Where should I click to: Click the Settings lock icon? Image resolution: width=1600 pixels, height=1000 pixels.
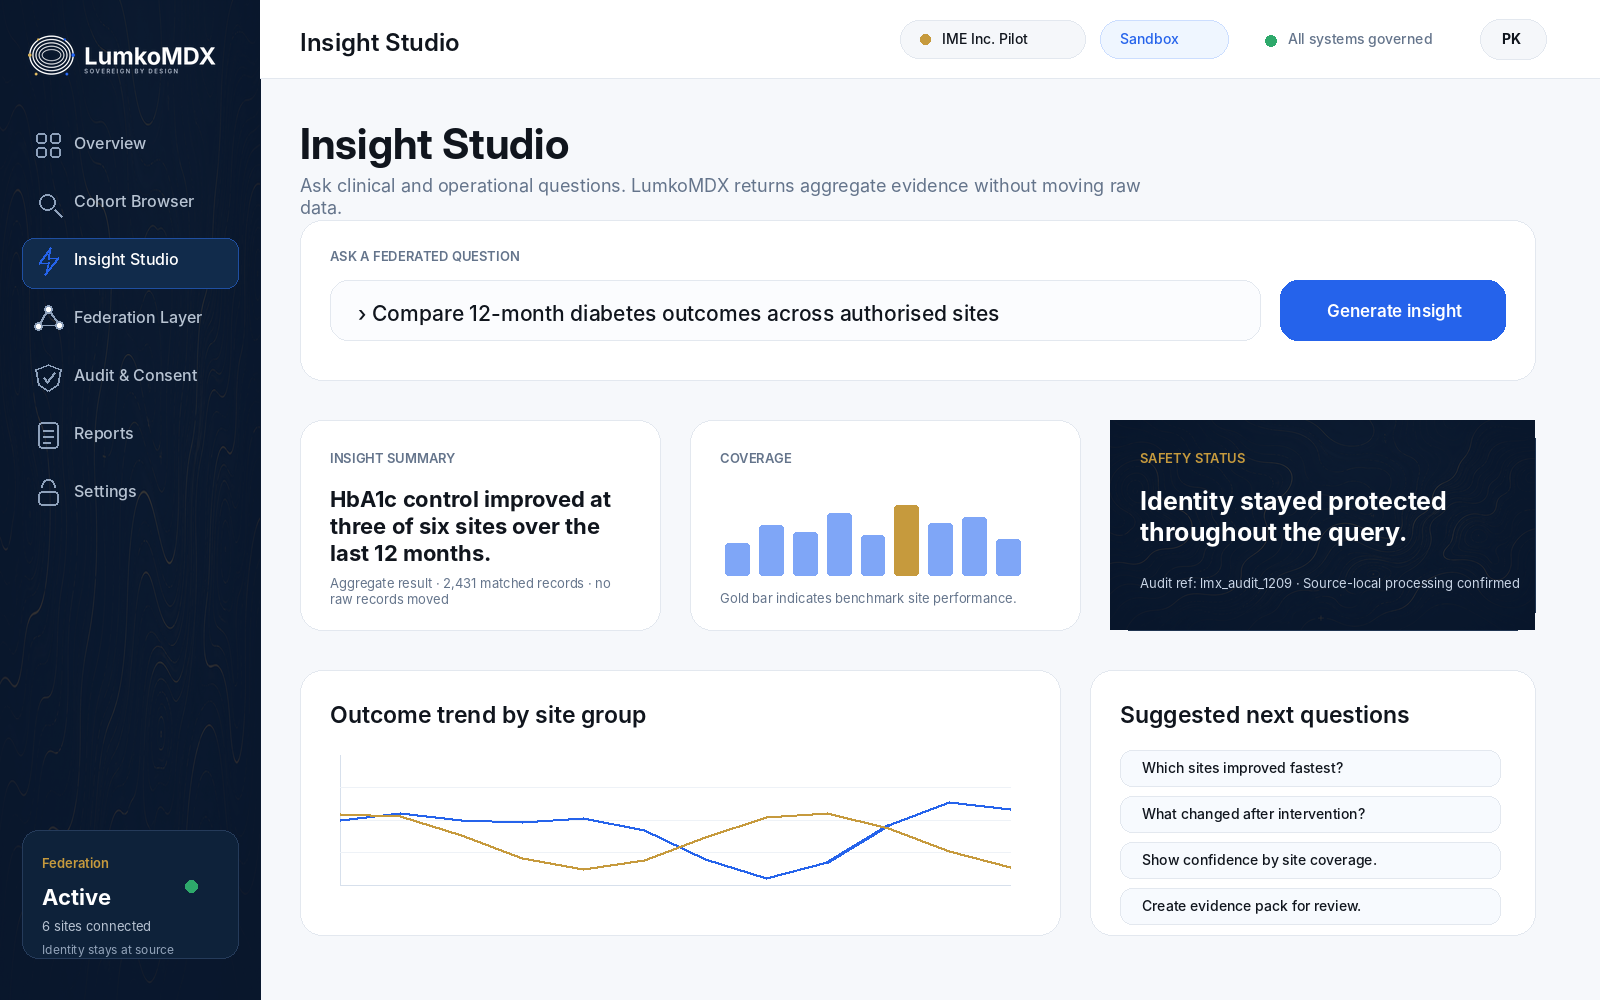[x=48, y=492]
